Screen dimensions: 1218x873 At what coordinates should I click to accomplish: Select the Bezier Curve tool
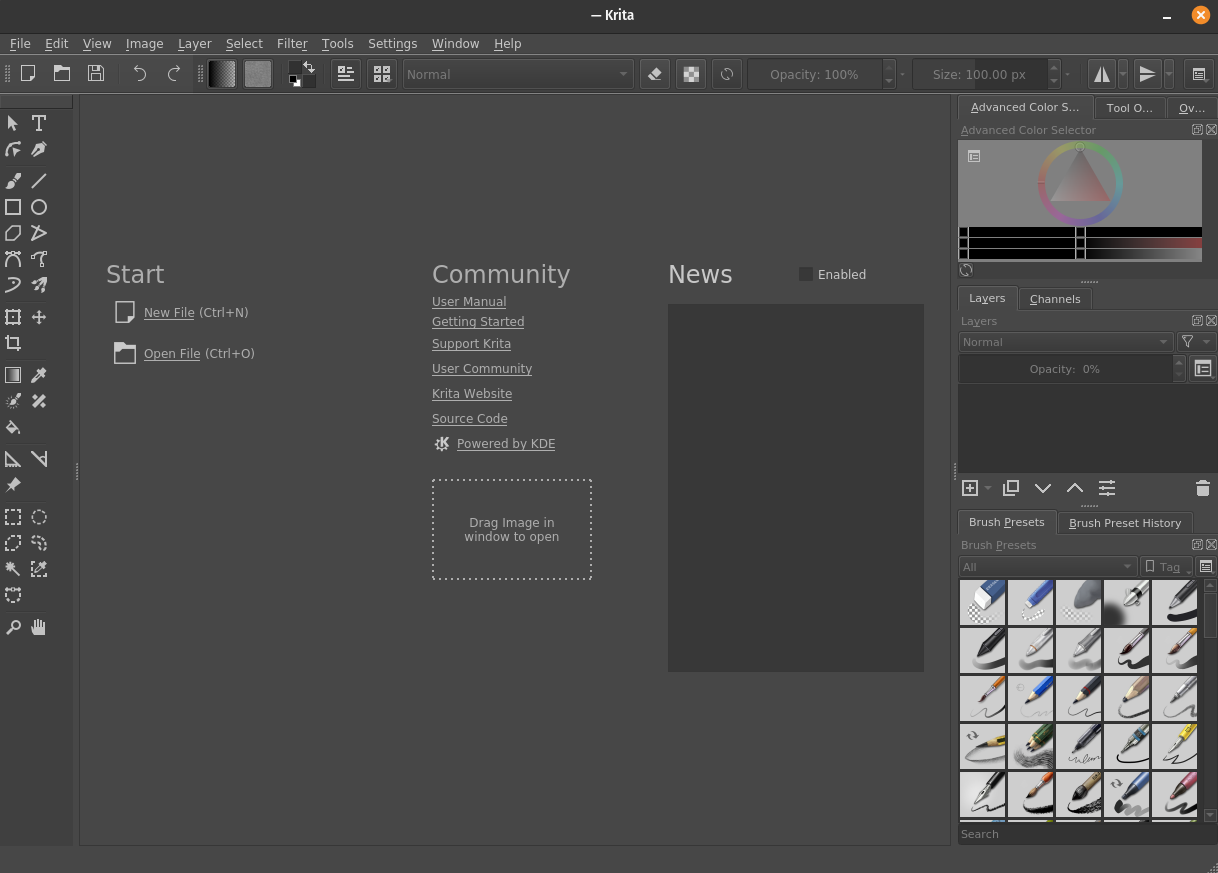(13, 259)
